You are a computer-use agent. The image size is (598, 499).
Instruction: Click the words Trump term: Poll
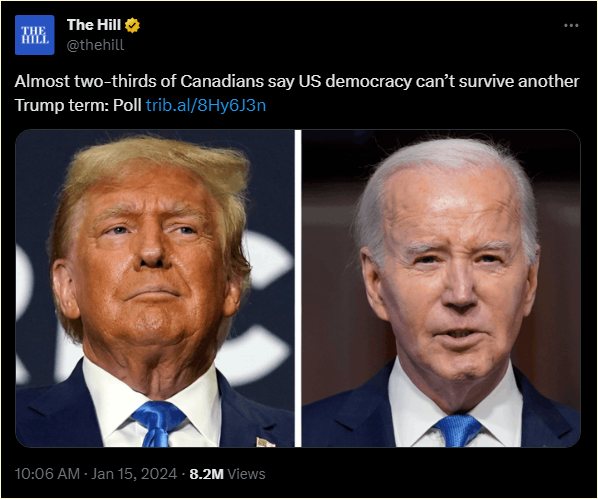[x=78, y=105]
